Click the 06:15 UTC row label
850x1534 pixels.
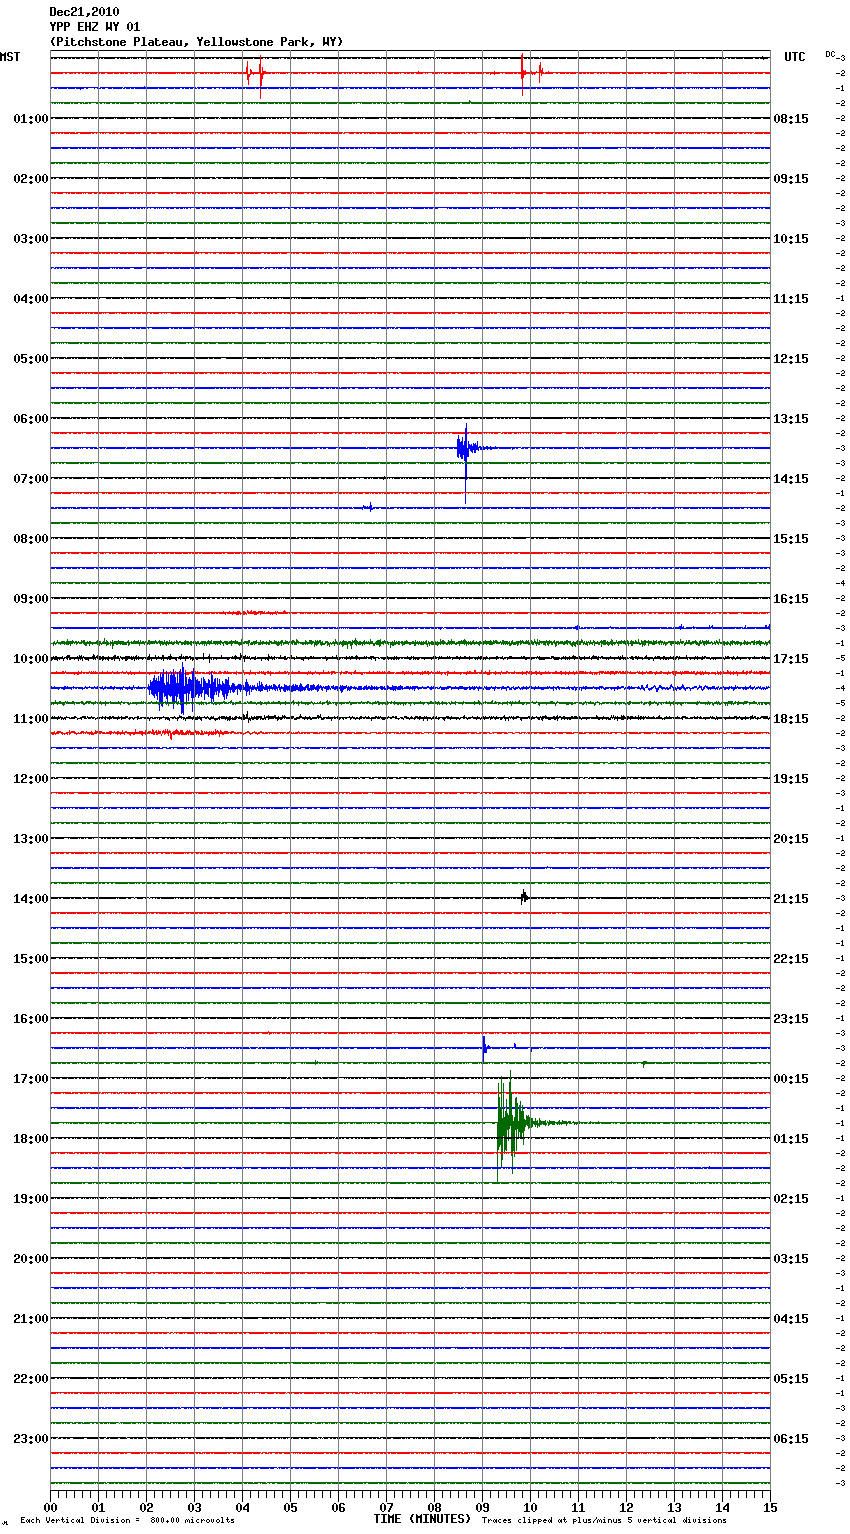(791, 1439)
